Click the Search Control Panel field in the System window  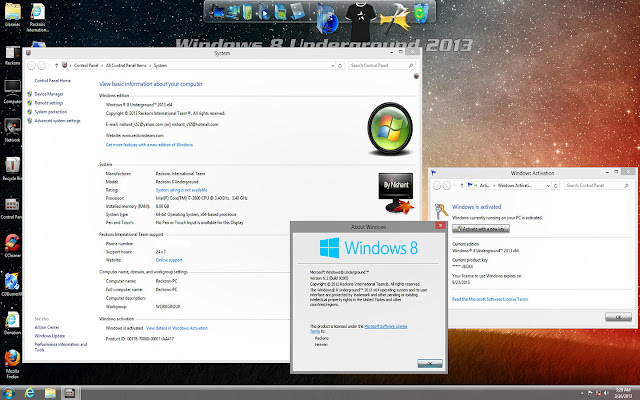382,66
